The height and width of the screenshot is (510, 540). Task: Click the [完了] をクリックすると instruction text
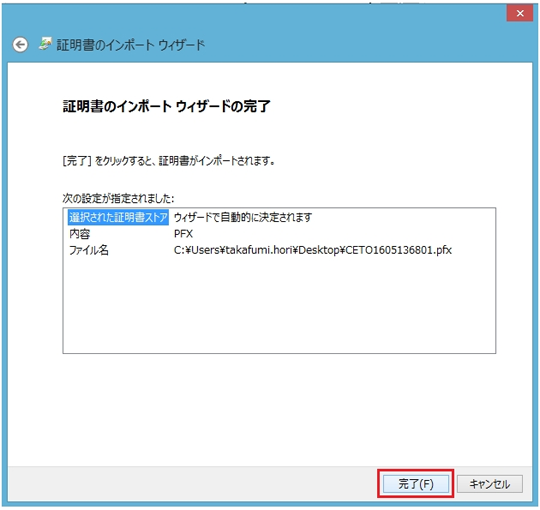pos(168,160)
